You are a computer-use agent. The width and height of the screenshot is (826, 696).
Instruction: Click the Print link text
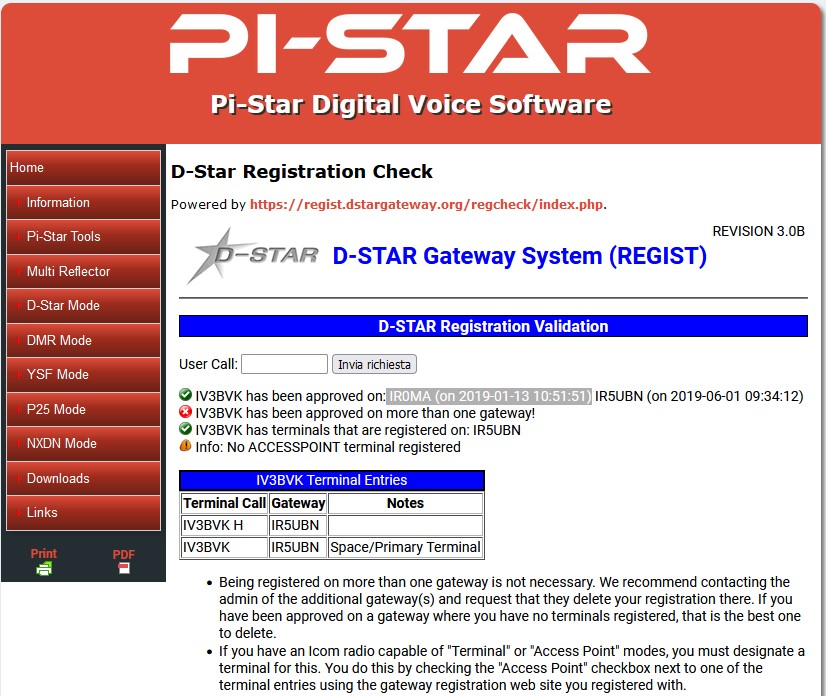tap(44, 553)
